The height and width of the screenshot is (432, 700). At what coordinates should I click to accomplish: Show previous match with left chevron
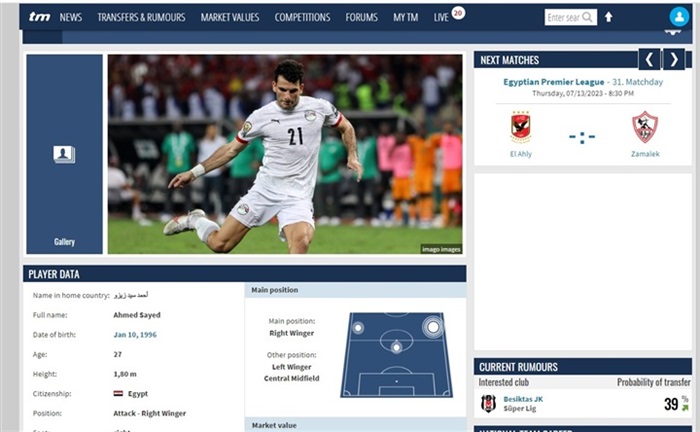pyautogui.click(x=649, y=59)
